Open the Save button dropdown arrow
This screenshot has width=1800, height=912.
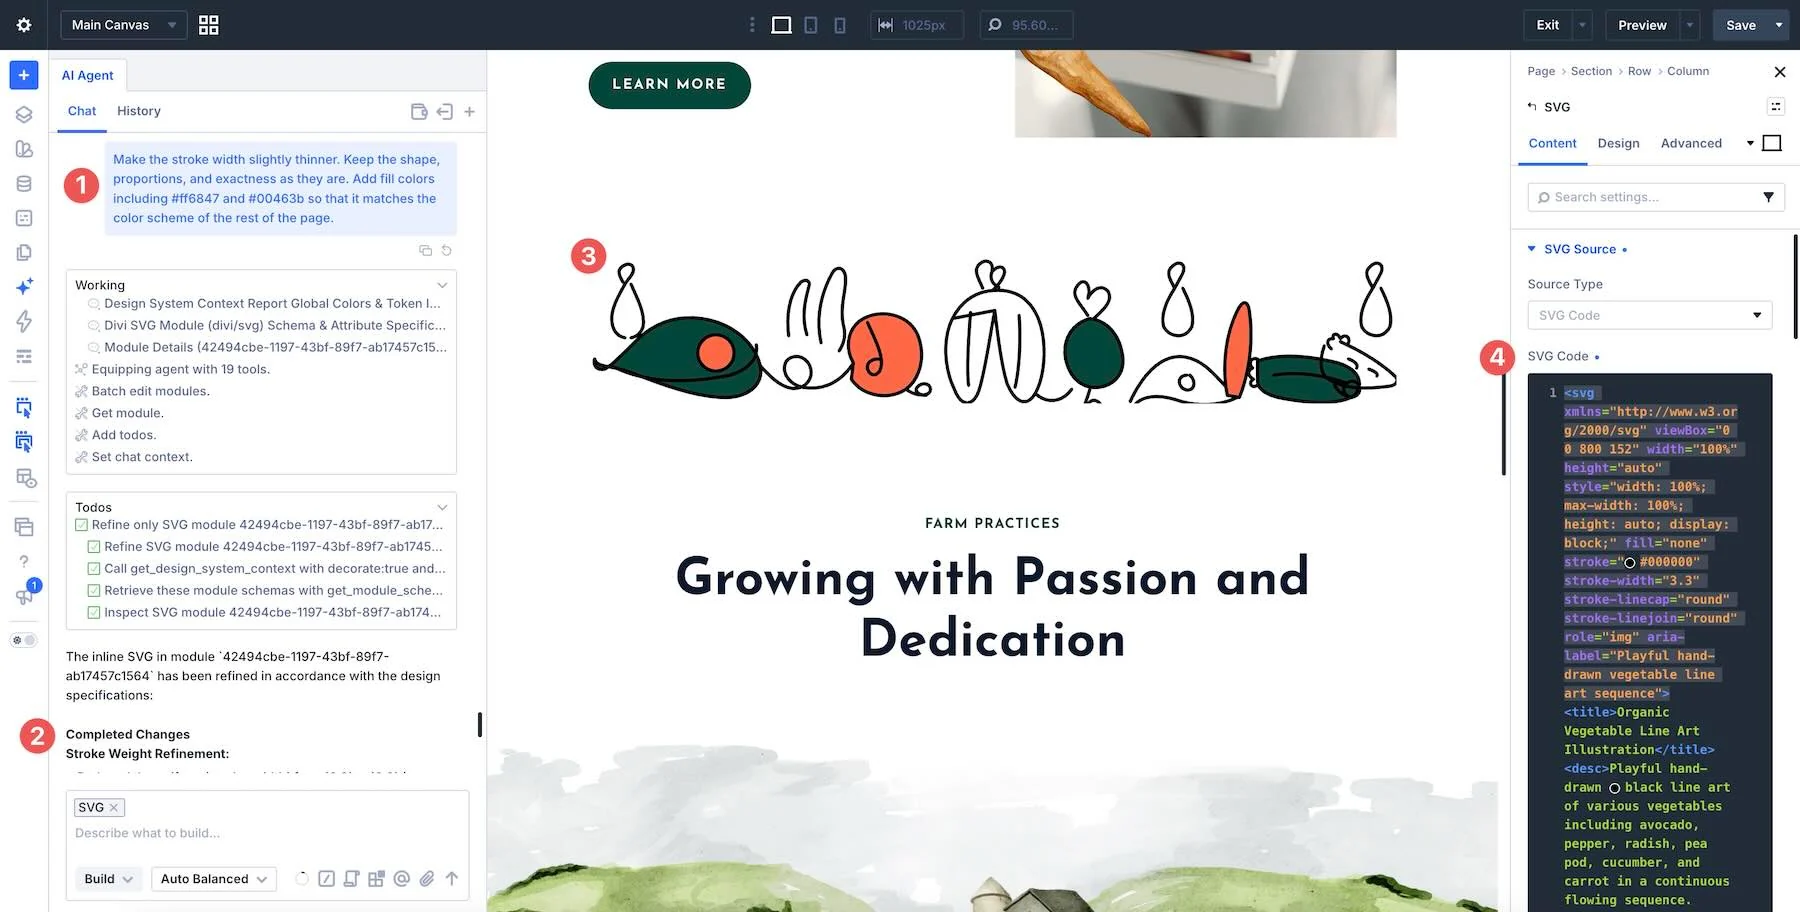[x=1779, y=25]
